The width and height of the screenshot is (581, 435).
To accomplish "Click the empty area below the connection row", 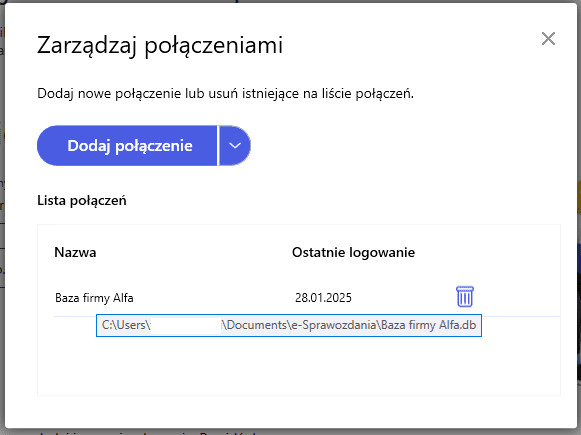I will coord(299,365).
